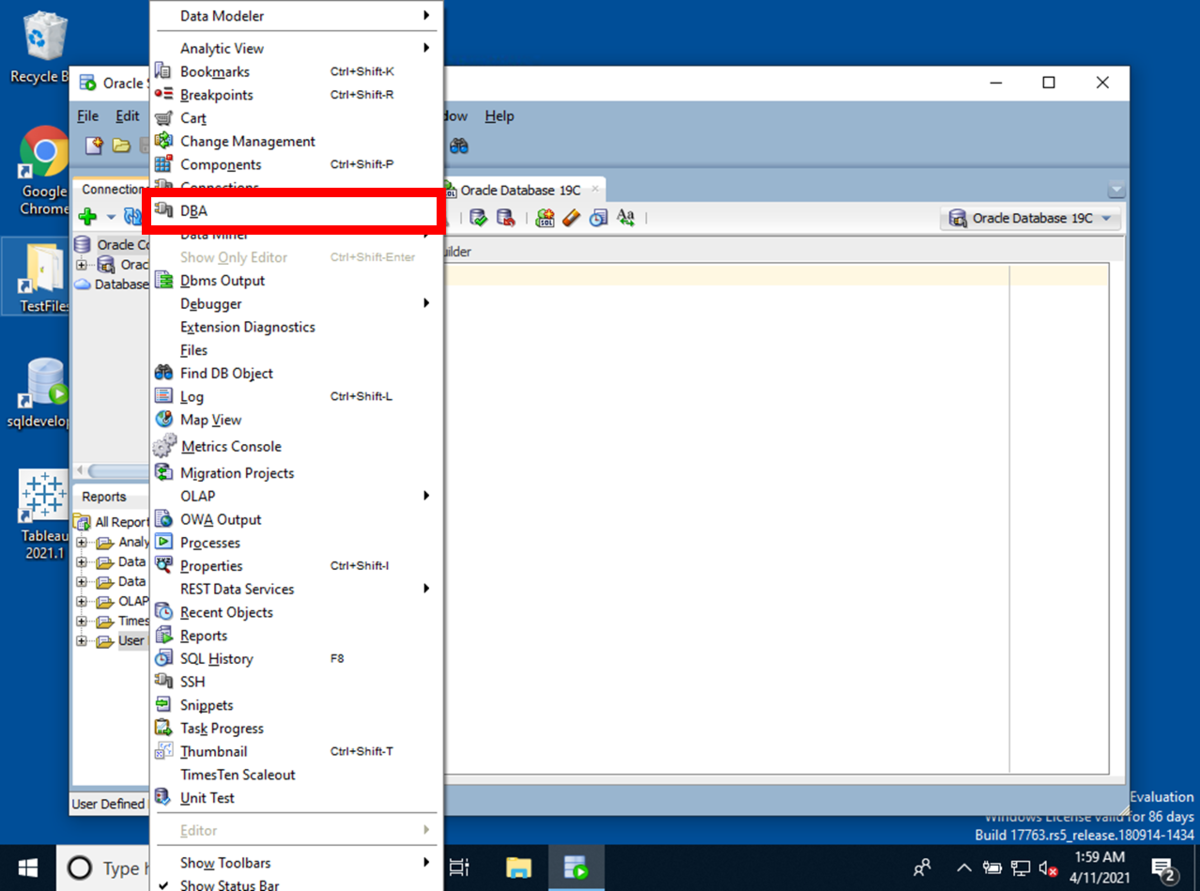Choose Breakpoints menu item
Image resolution: width=1200 pixels, height=891 pixels.
(296, 95)
